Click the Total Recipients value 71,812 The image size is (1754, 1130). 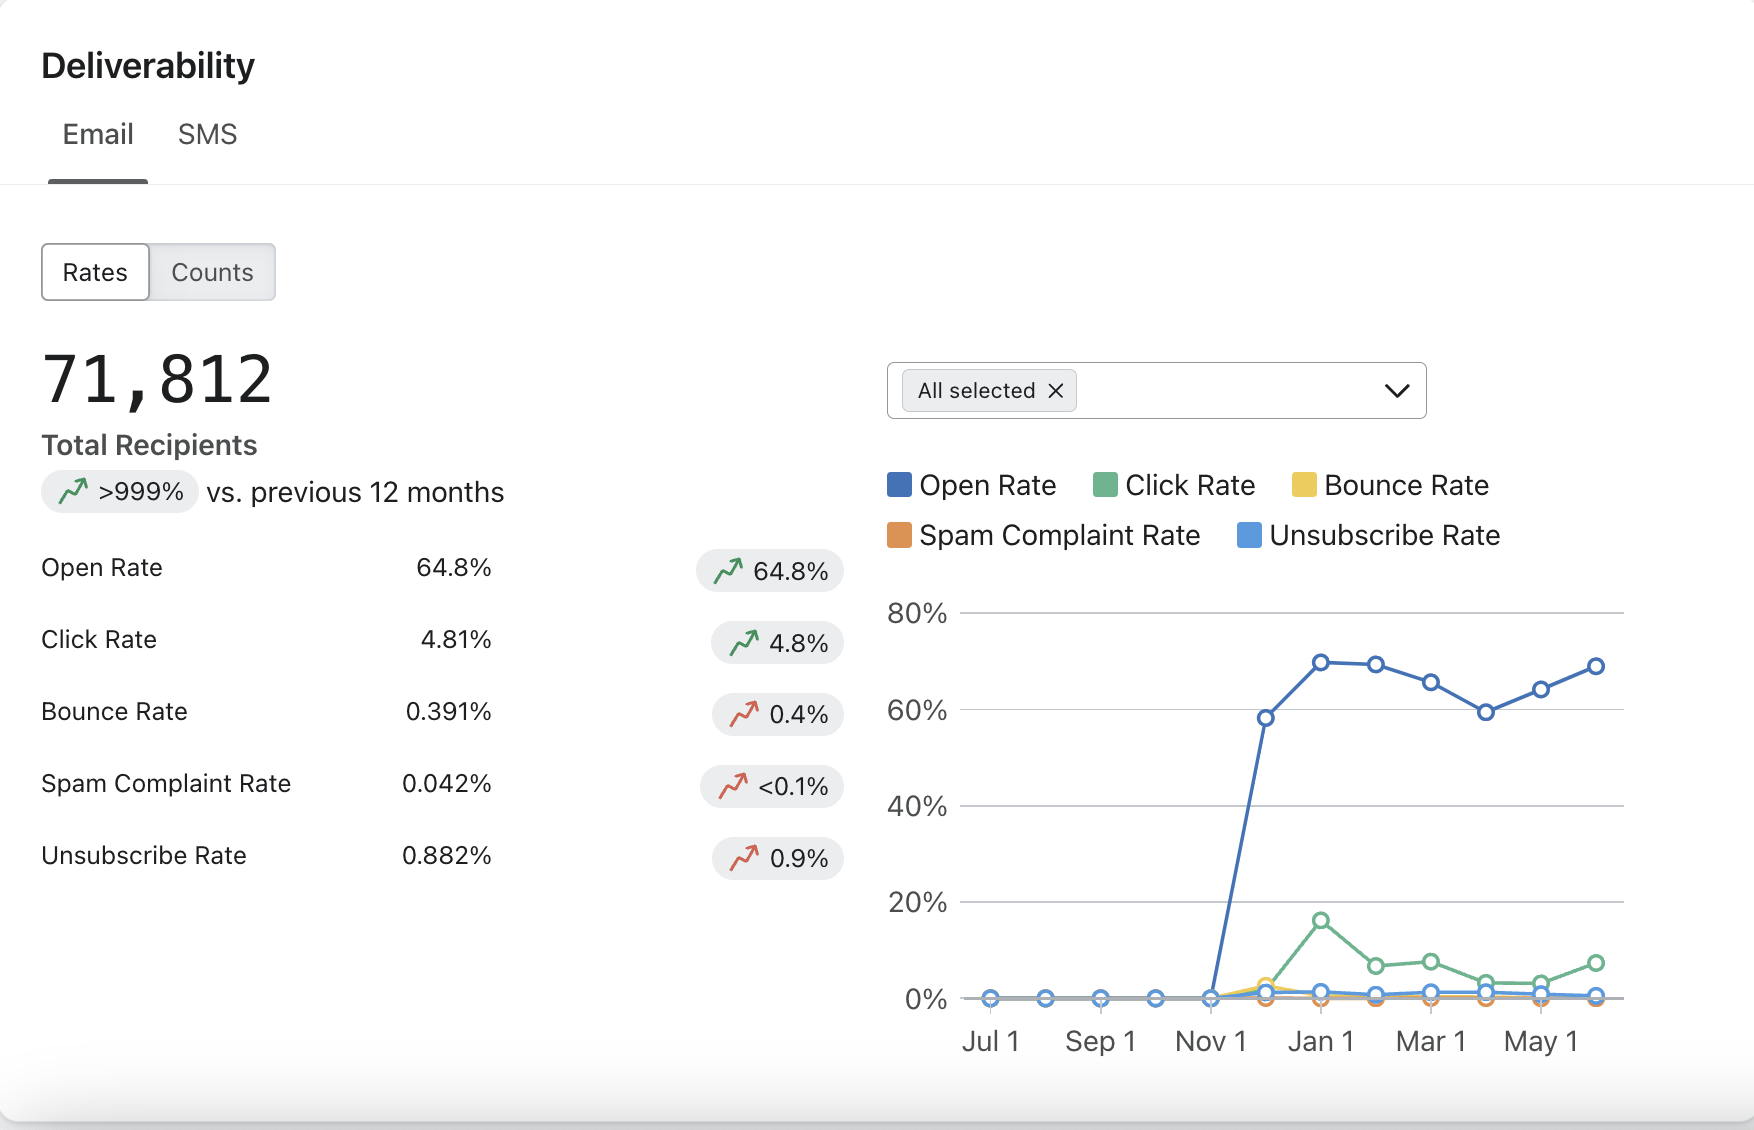(157, 380)
